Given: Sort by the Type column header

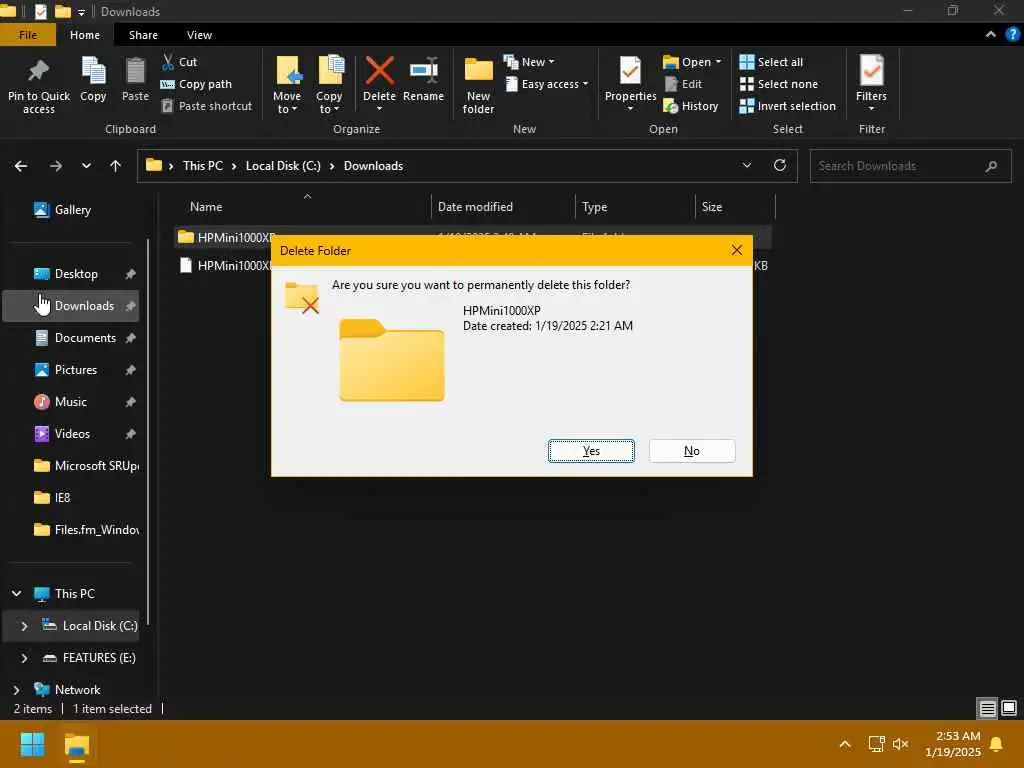Looking at the screenshot, I should [x=635, y=207].
